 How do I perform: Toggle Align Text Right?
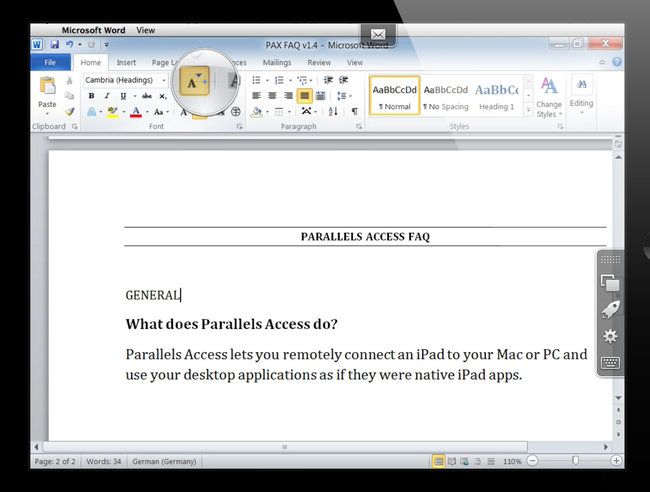click(x=289, y=96)
